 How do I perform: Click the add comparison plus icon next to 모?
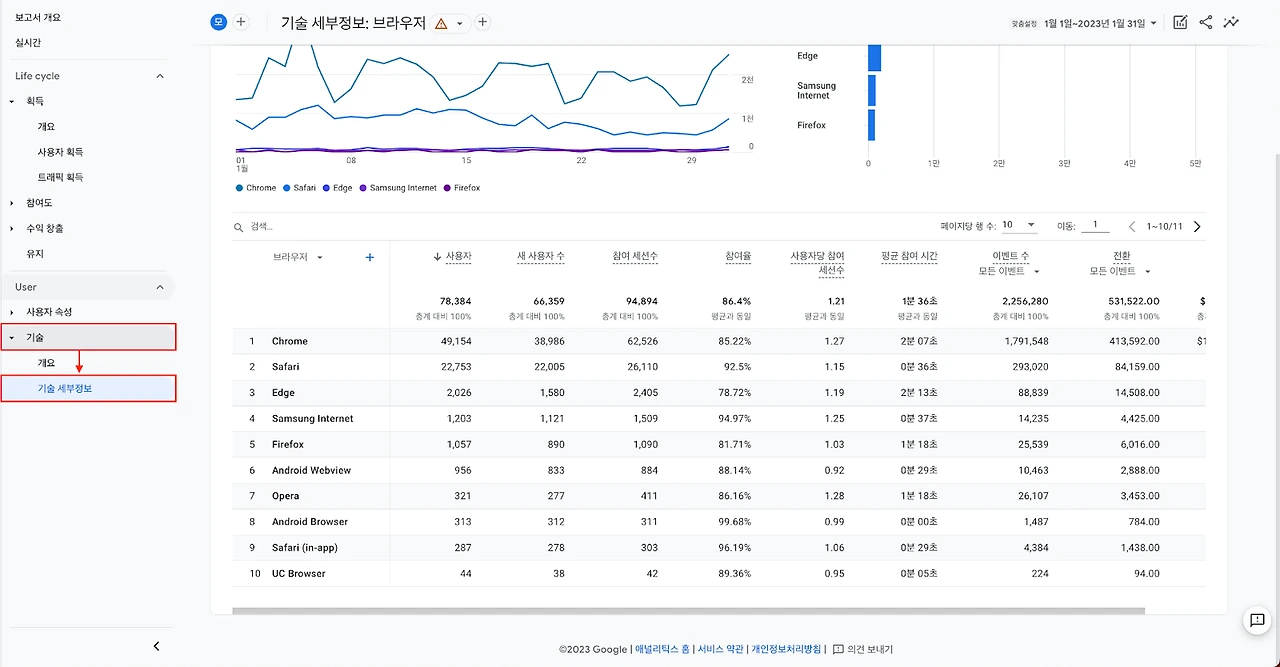click(x=241, y=22)
